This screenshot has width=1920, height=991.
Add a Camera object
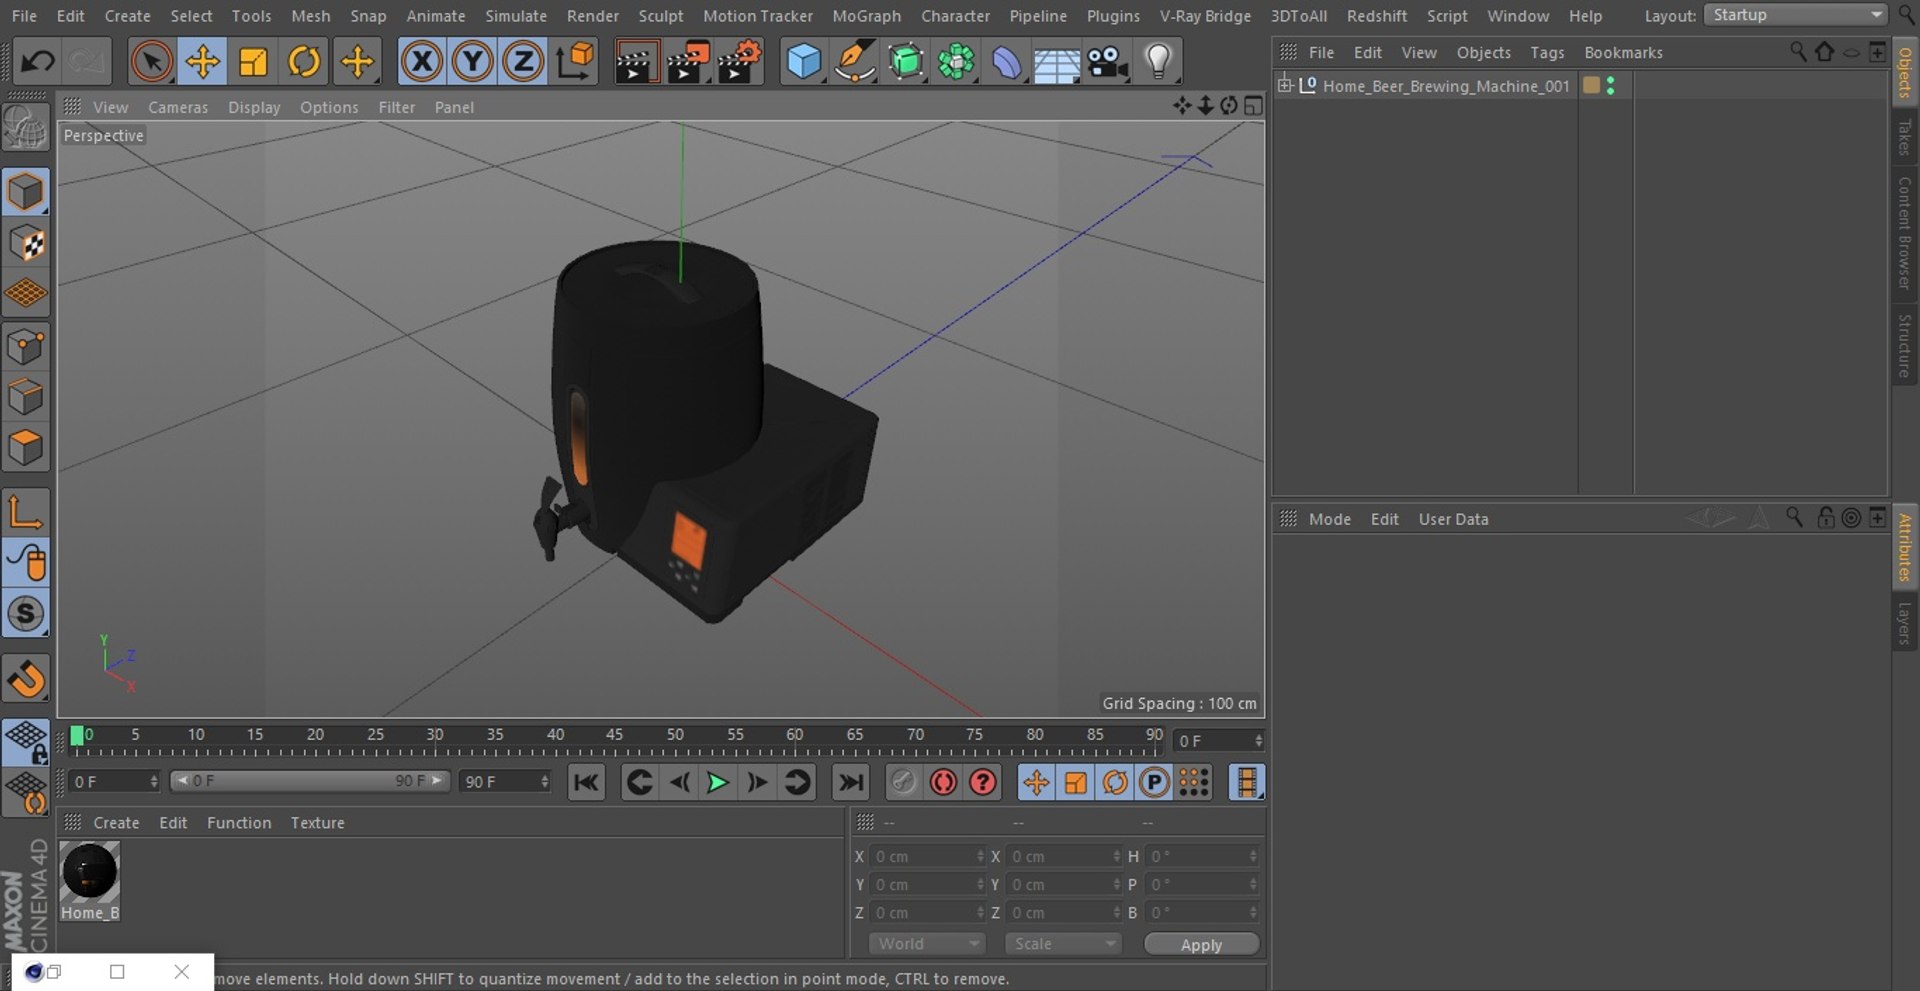(x=1108, y=62)
